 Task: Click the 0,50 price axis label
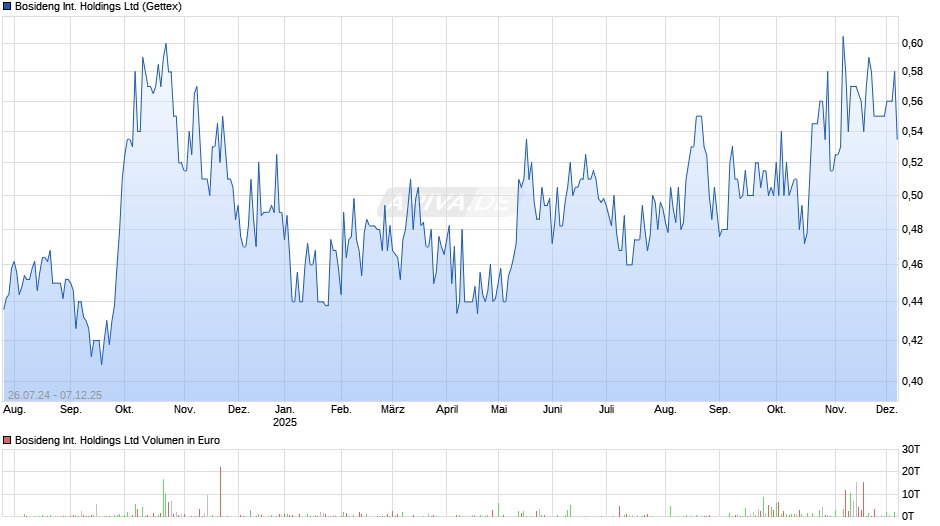click(x=912, y=195)
